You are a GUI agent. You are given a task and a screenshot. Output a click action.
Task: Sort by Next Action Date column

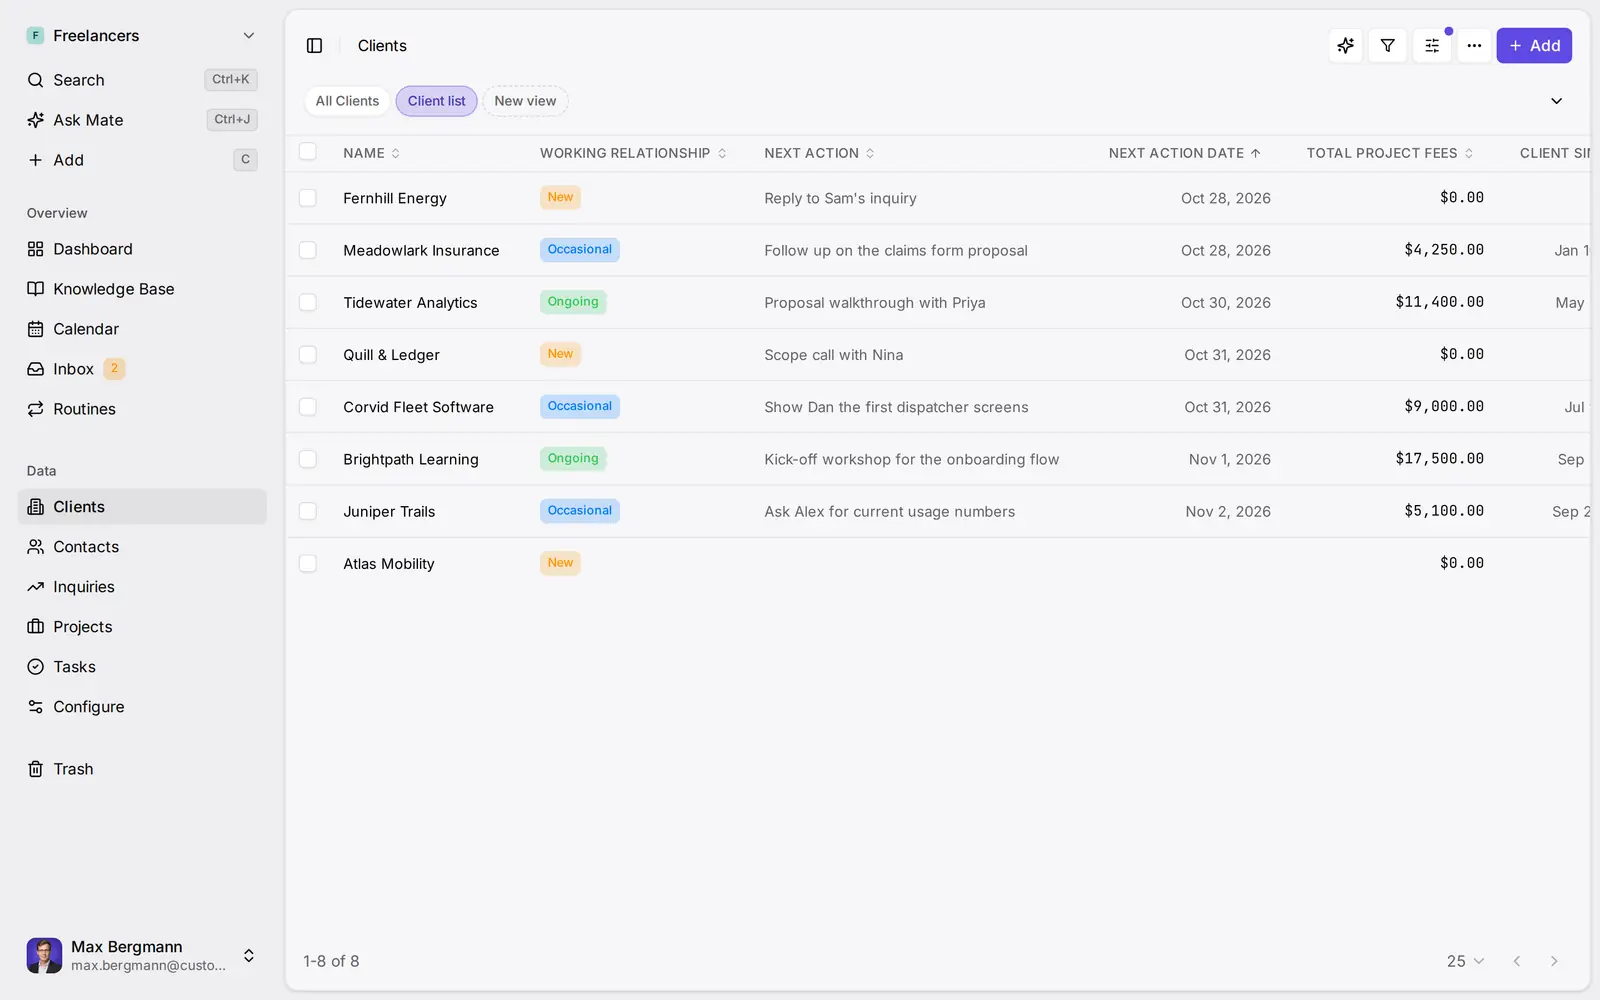[1185, 153]
